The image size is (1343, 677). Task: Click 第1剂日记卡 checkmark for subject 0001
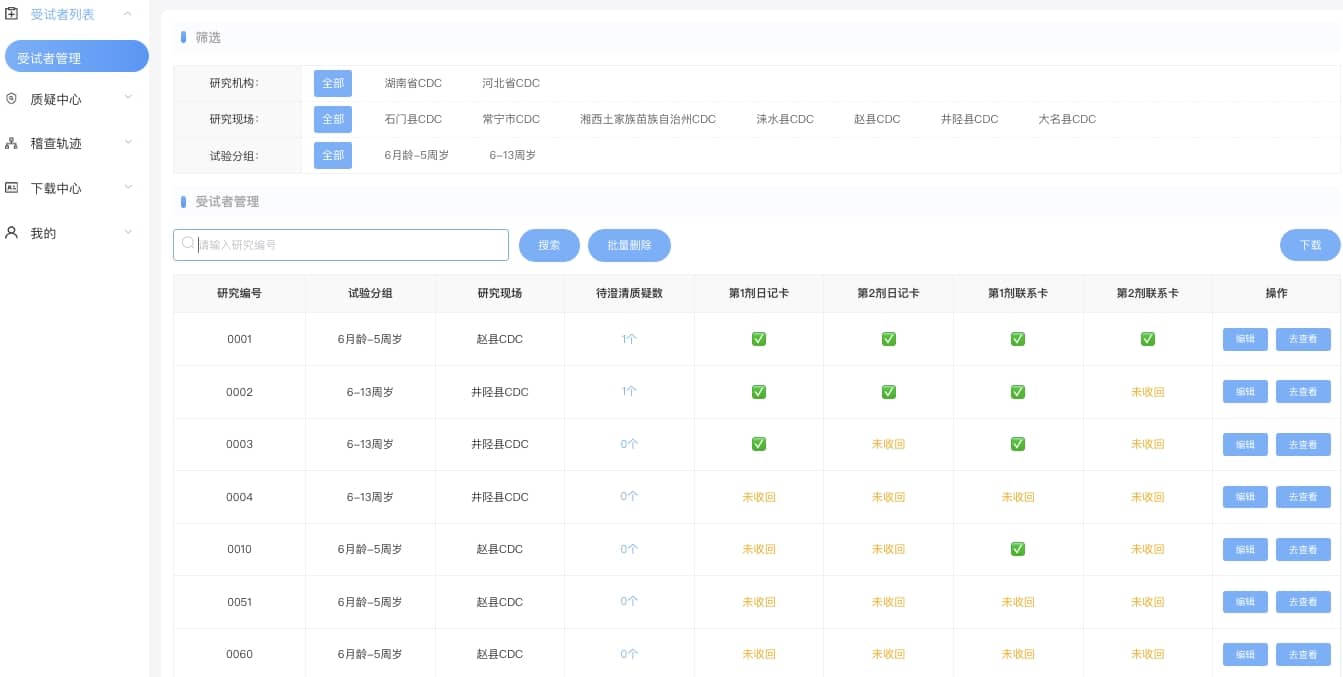point(758,339)
